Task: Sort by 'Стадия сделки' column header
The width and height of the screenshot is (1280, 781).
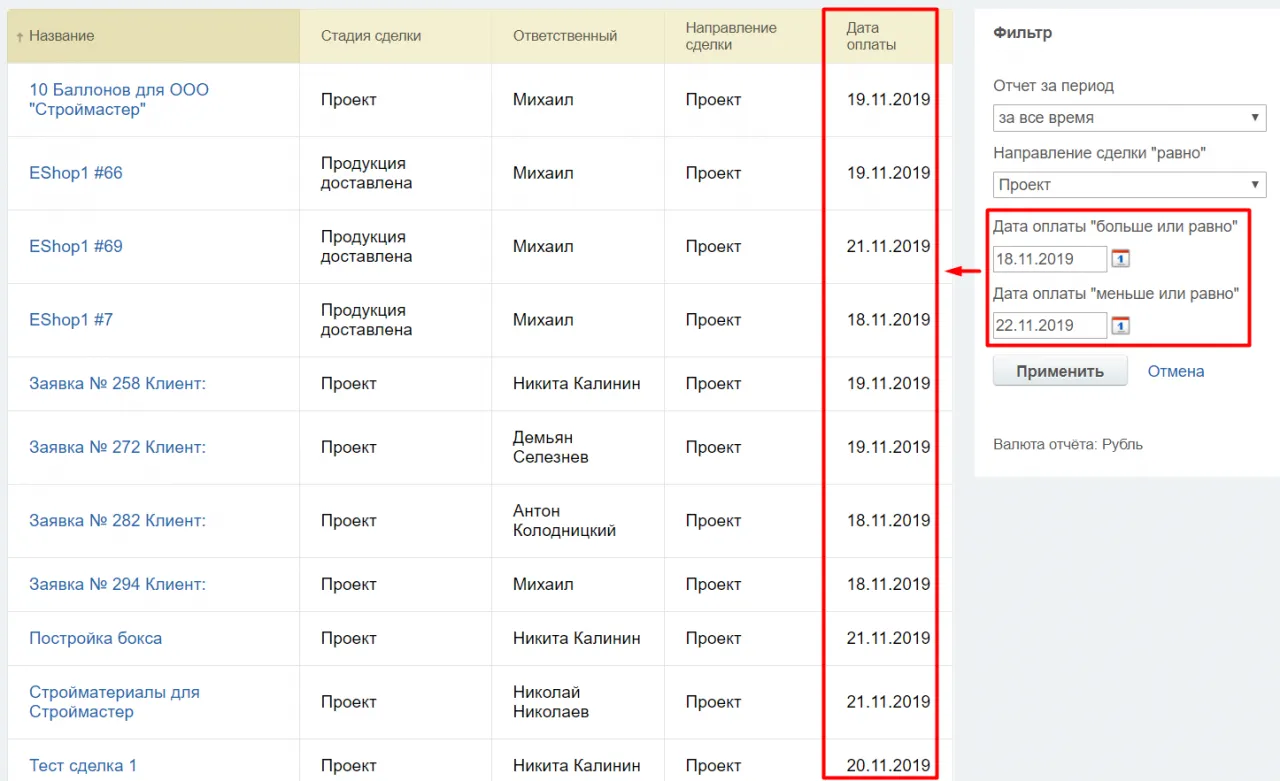Action: pyautogui.click(x=371, y=36)
